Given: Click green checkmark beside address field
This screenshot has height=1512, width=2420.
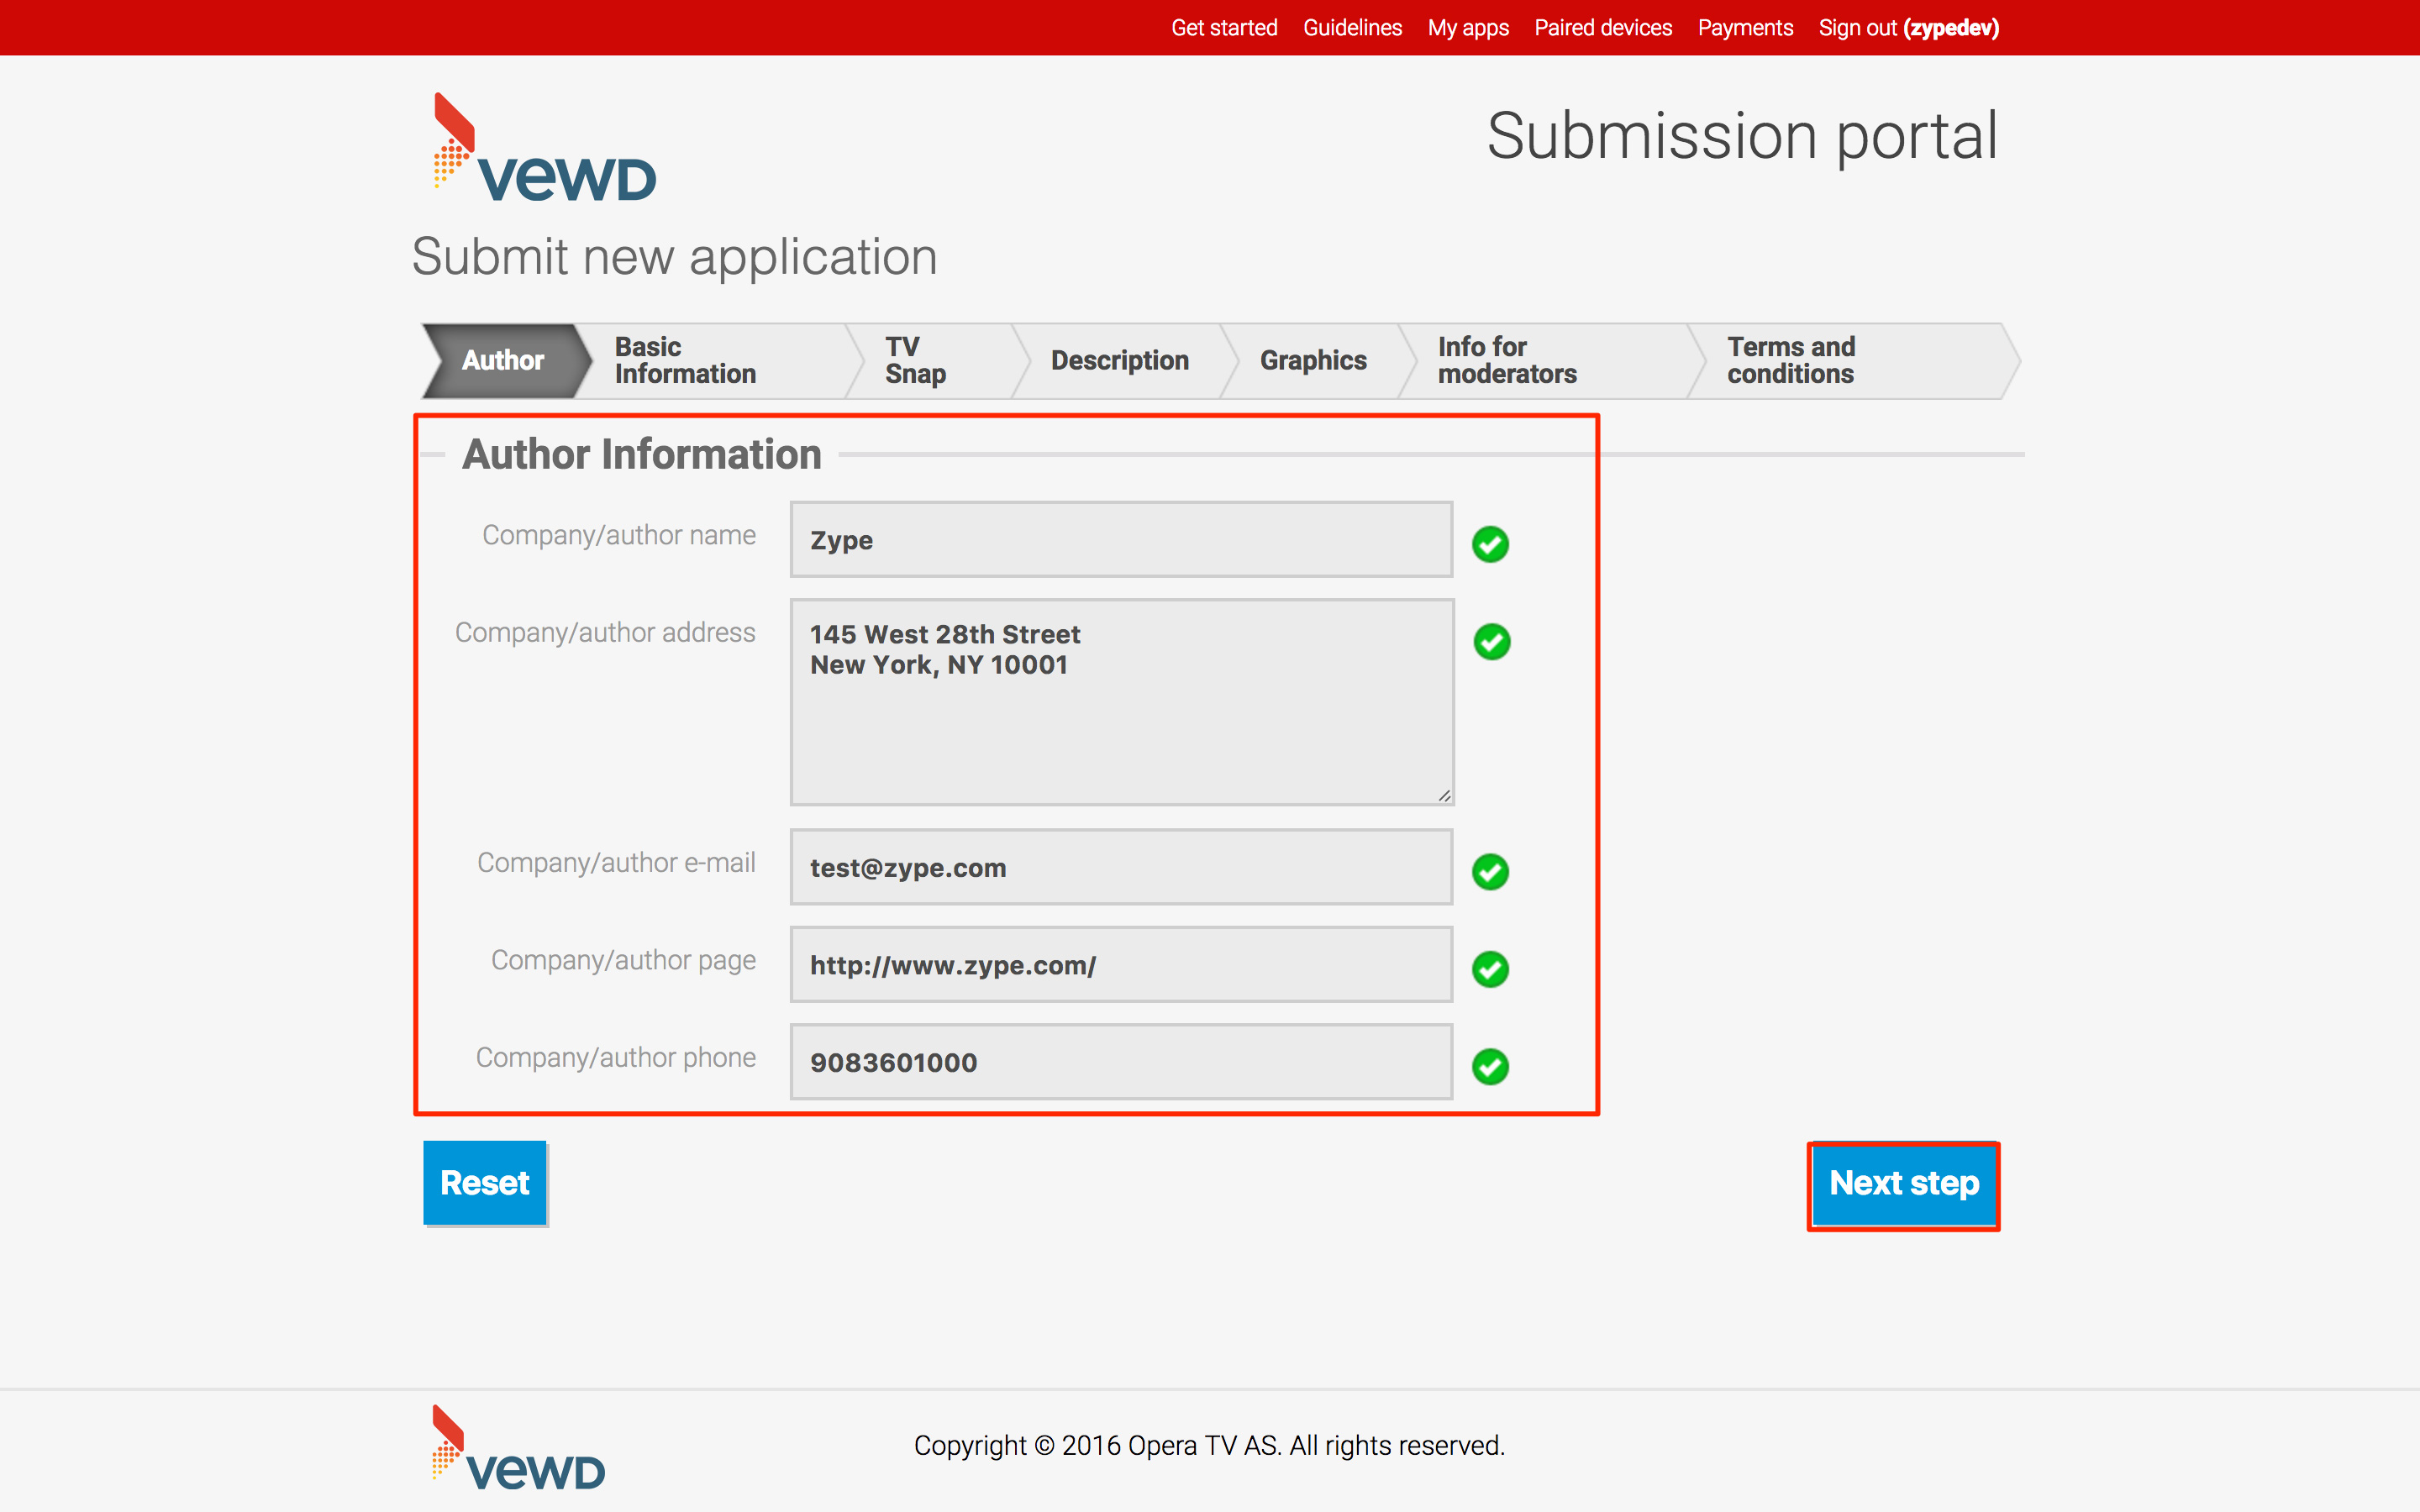Looking at the screenshot, I should click(1492, 642).
